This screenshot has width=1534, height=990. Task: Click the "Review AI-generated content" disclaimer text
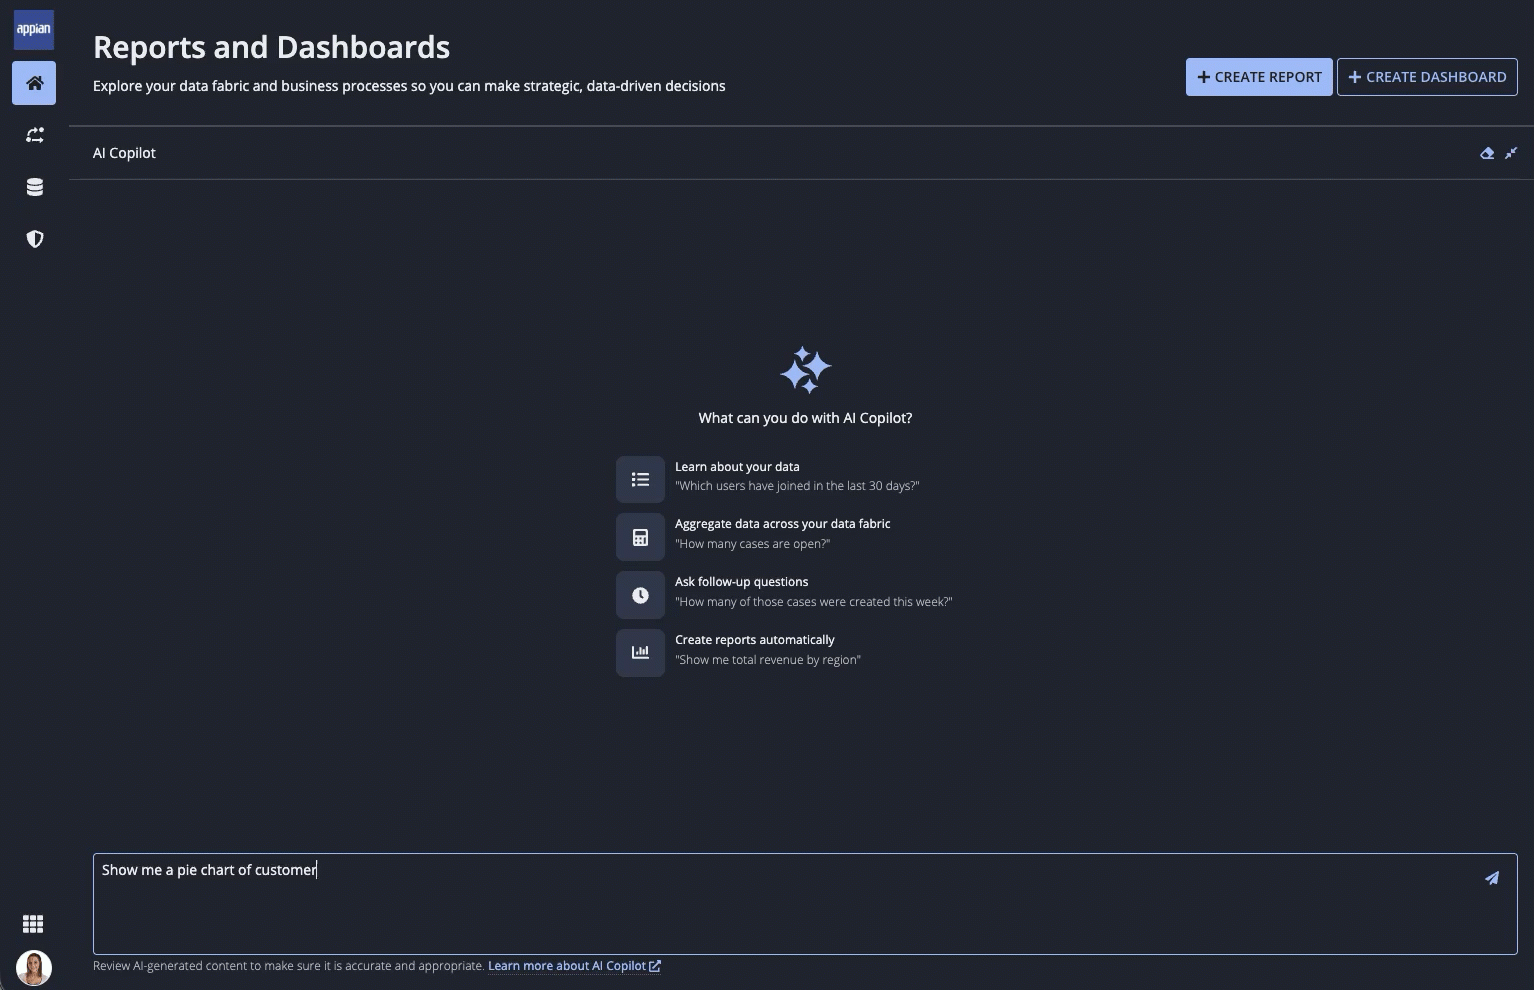tap(288, 966)
